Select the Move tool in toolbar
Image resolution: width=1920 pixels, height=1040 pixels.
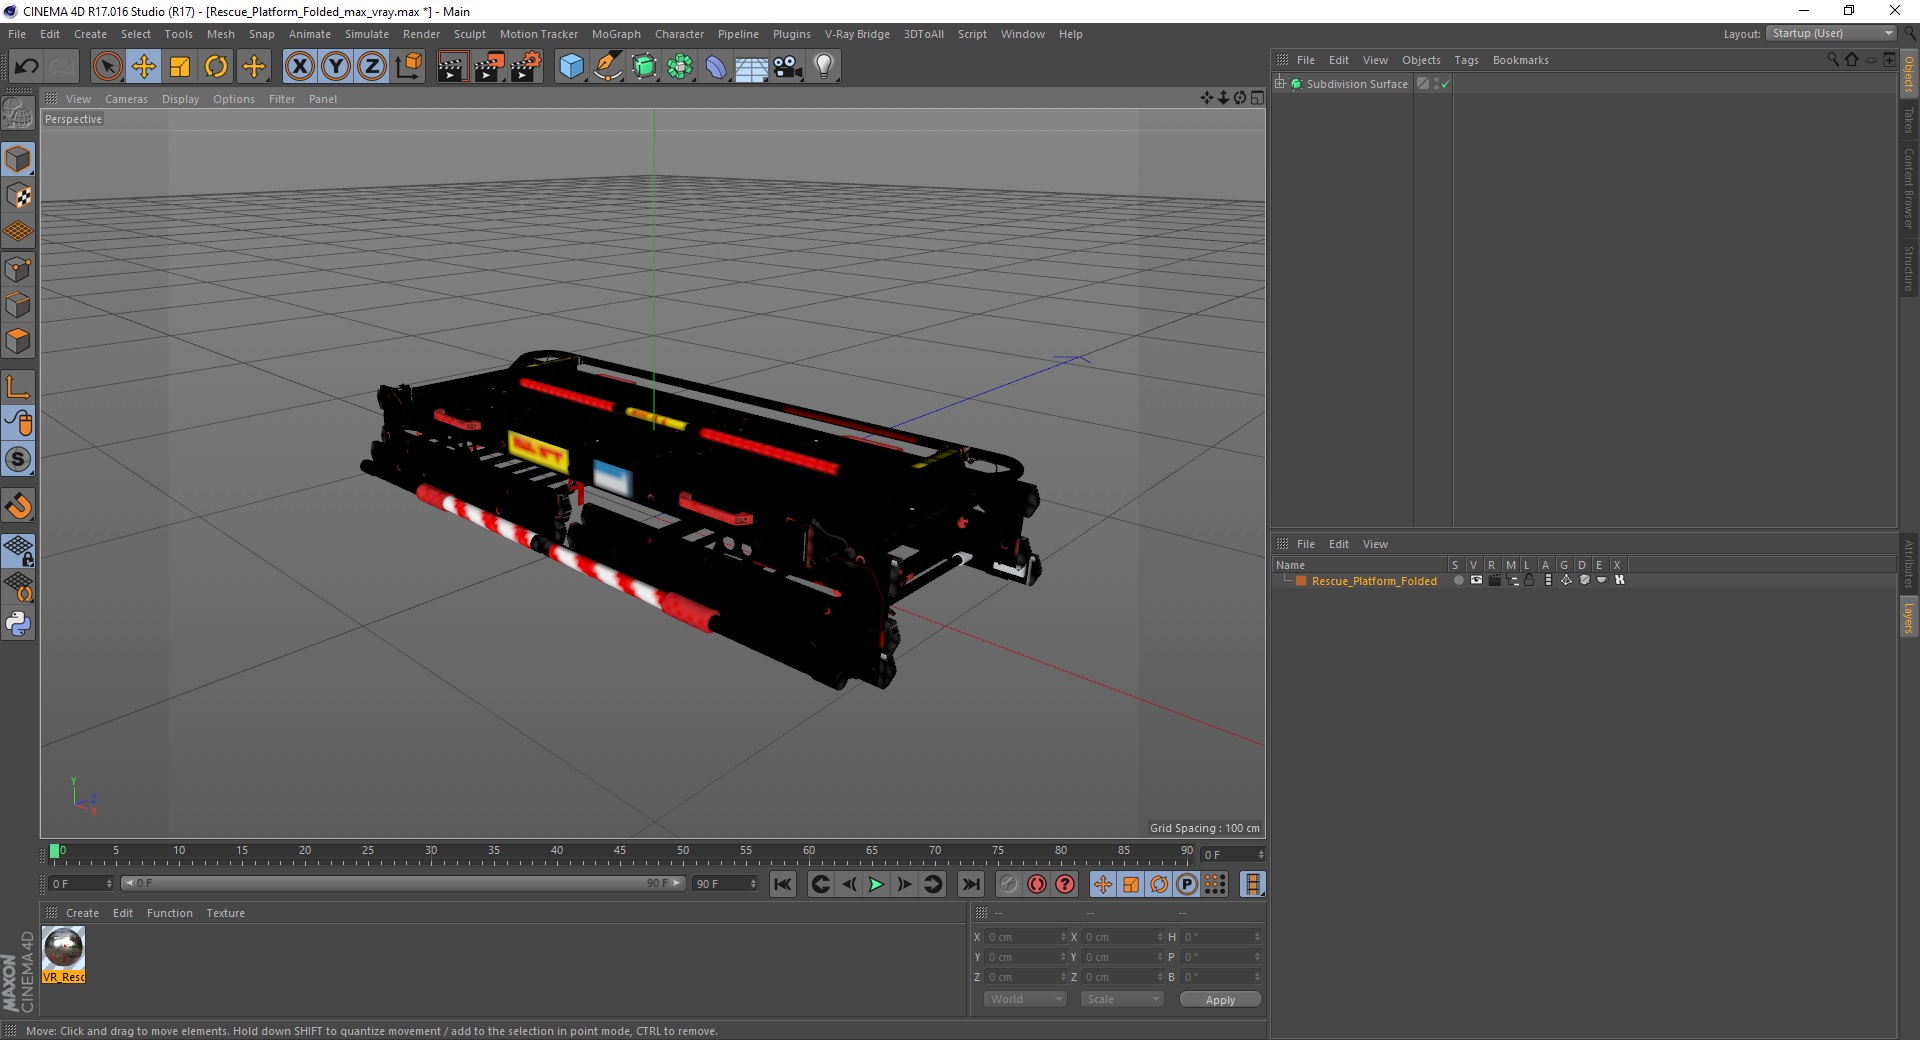pyautogui.click(x=144, y=67)
